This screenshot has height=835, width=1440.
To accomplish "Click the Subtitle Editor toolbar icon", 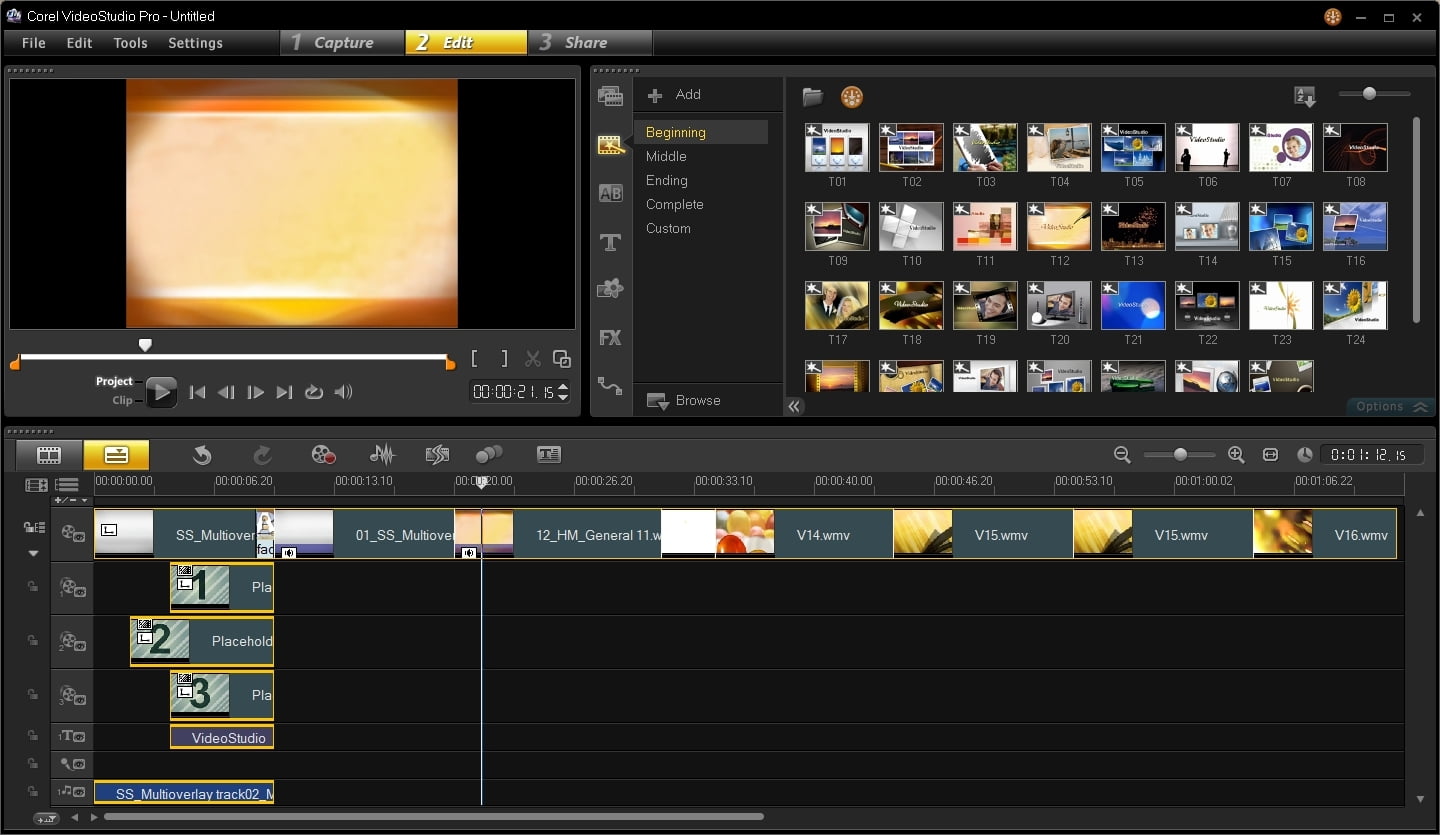I will [x=548, y=455].
